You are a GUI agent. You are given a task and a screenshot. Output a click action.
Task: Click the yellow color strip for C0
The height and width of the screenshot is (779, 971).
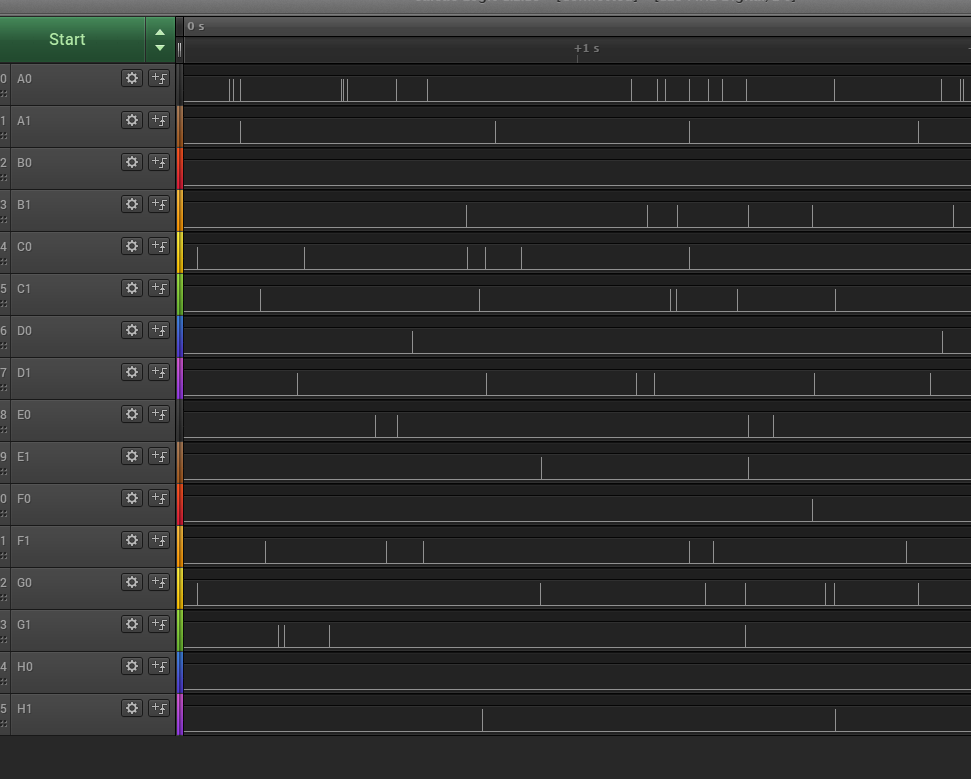point(180,253)
